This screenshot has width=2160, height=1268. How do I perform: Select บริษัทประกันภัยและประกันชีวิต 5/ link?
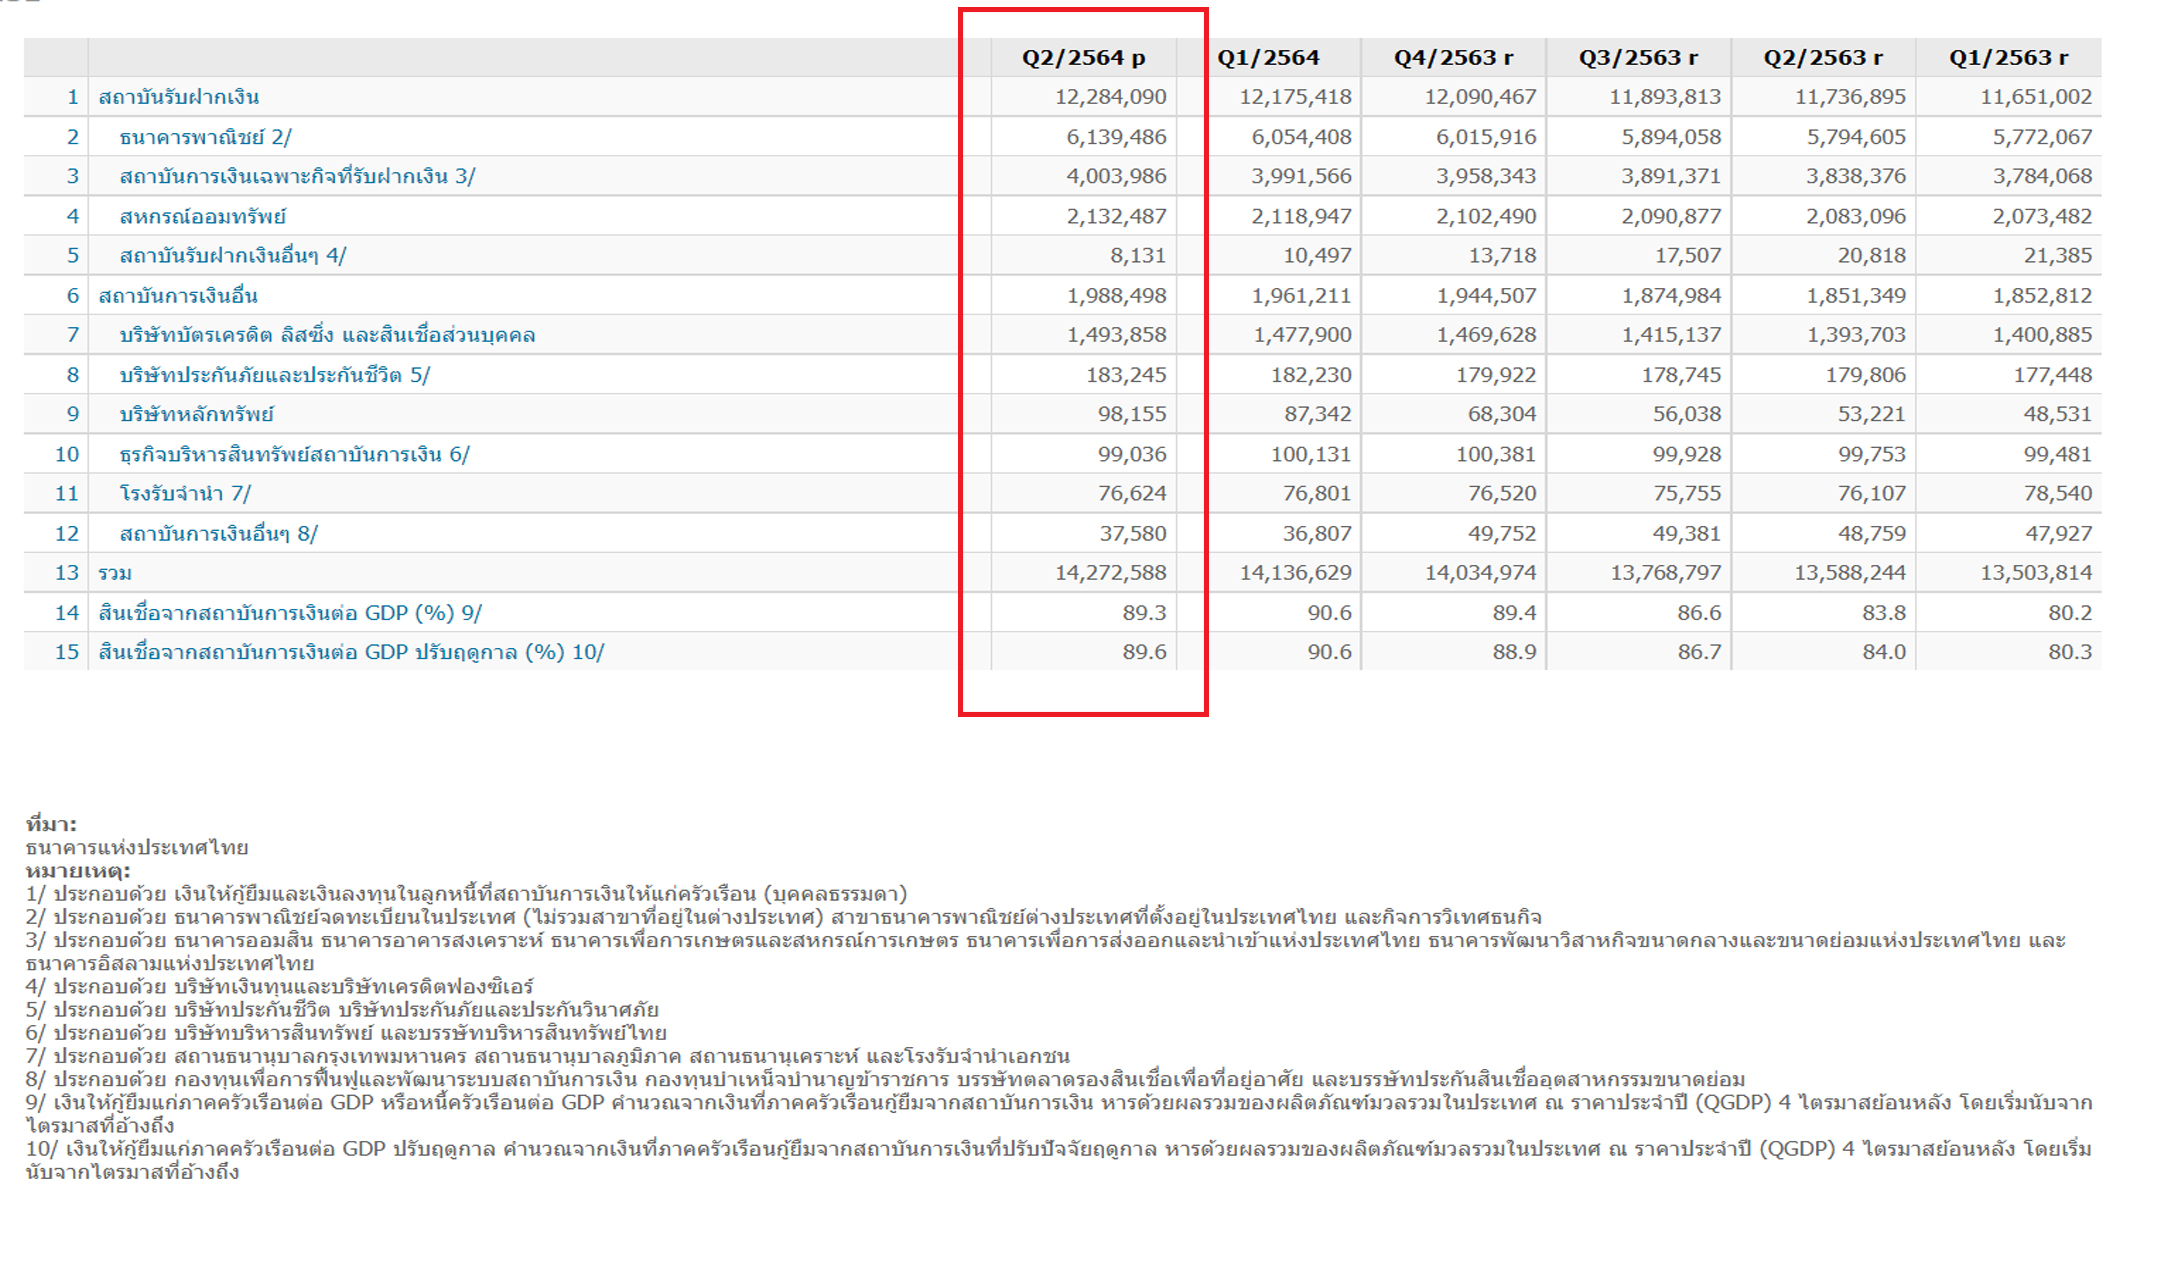pos(274,375)
